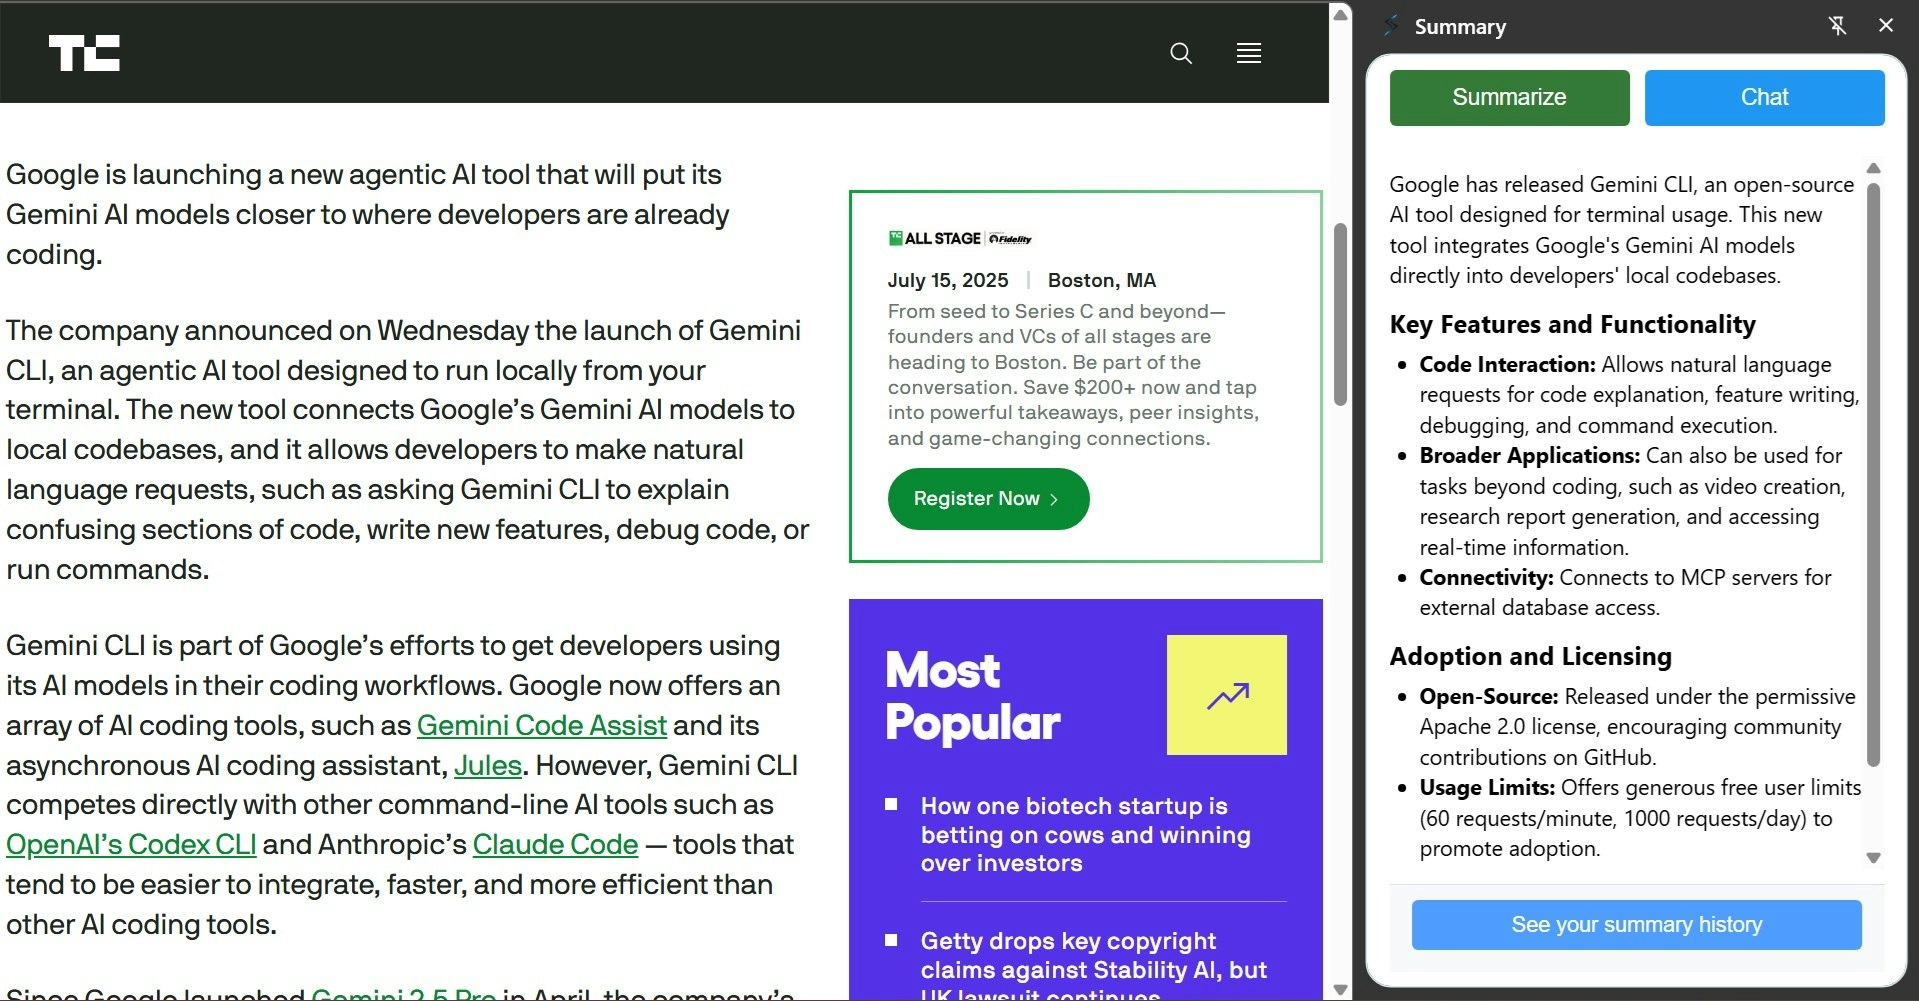Screen dimensions: 1919x1001
Task: Click the Code Interaction bullet text
Action: coord(1639,395)
